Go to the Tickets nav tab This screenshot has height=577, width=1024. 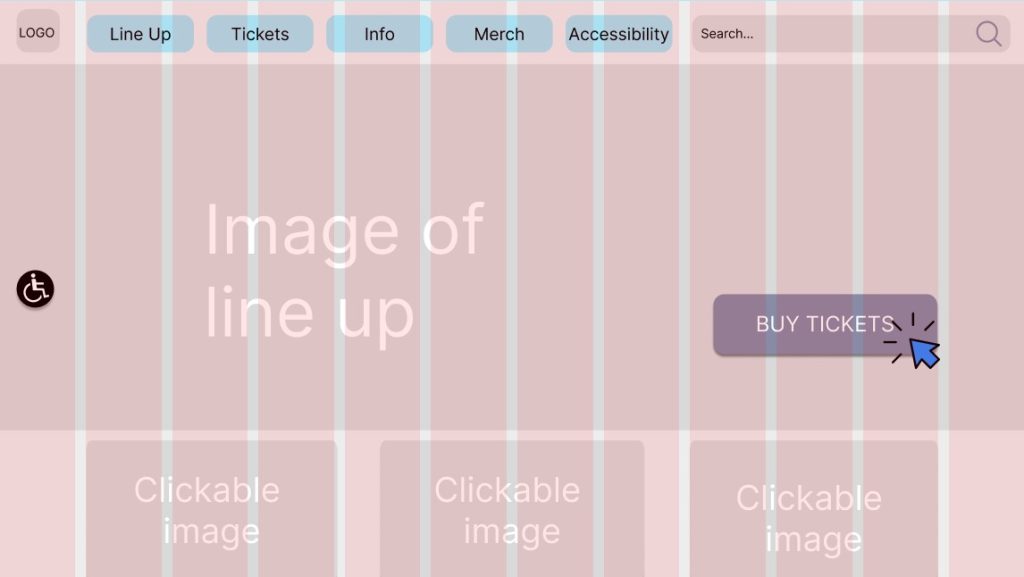(x=260, y=34)
